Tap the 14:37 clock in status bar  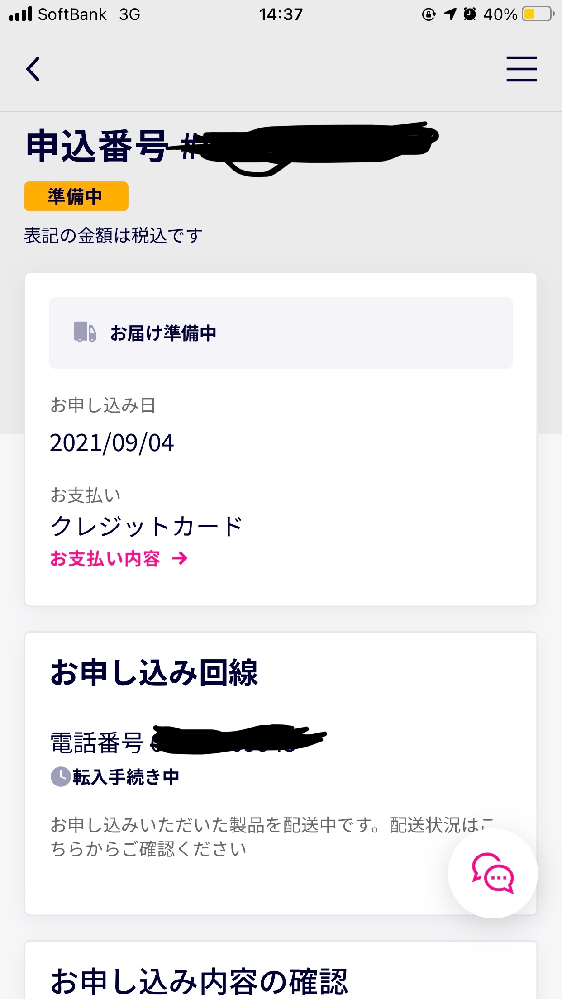point(280,14)
